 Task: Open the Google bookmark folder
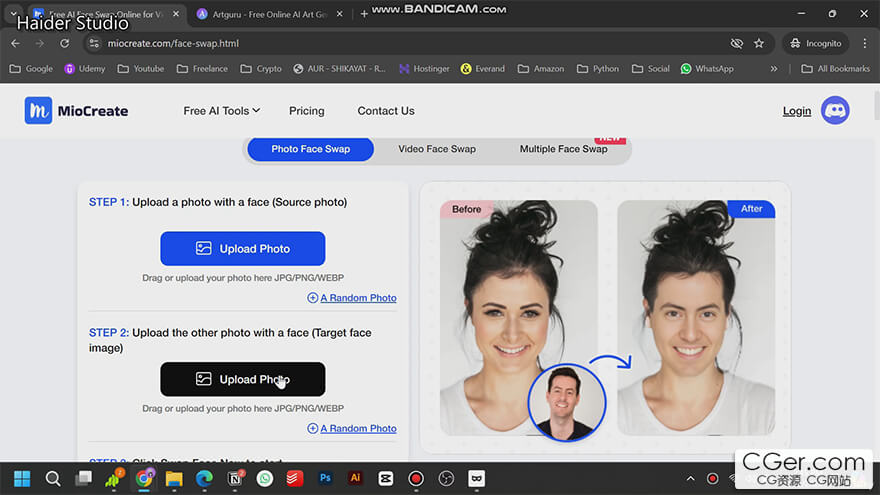31,68
